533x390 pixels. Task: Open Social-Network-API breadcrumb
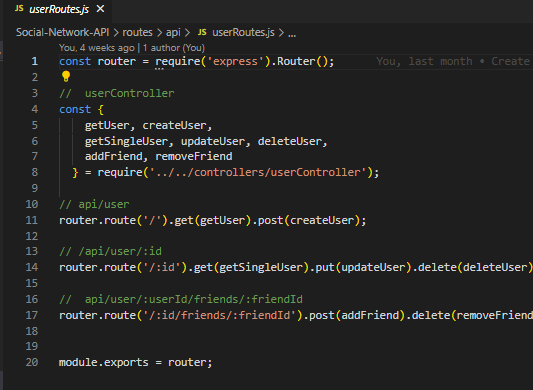tap(63, 32)
